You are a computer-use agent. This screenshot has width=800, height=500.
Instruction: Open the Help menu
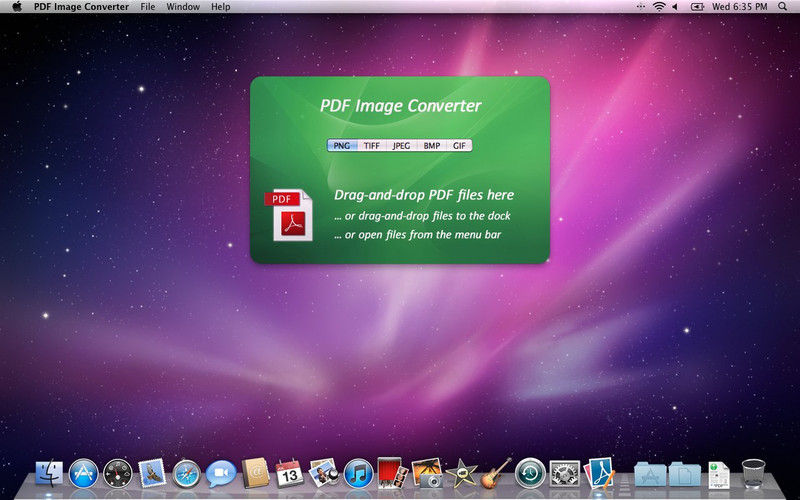pos(220,7)
